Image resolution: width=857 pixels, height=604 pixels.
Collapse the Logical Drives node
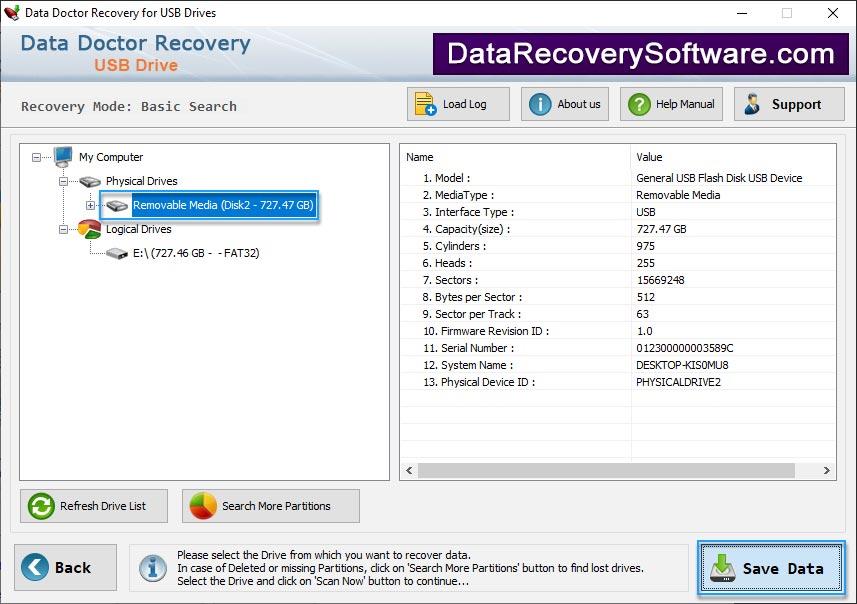[x=63, y=230]
